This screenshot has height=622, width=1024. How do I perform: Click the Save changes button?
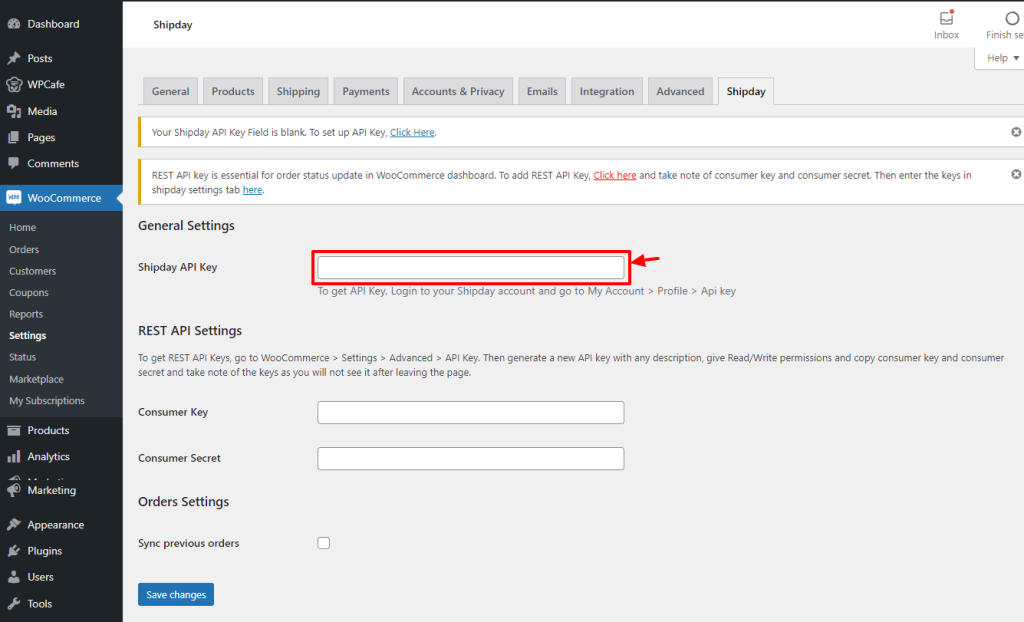click(176, 595)
